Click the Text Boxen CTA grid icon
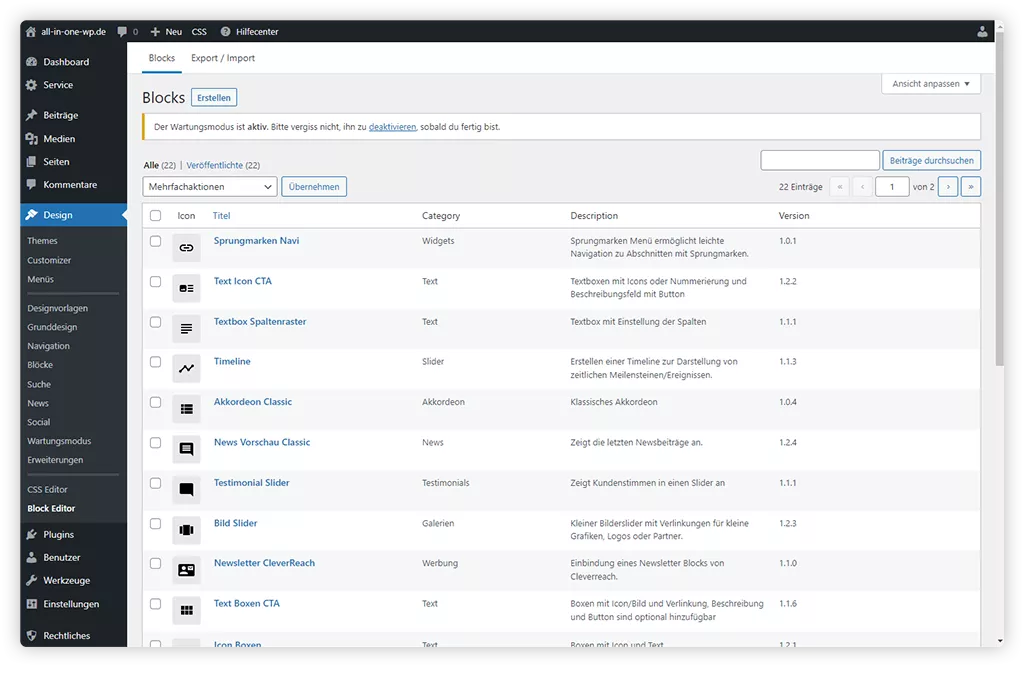The height and width of the screenshot is (674, 1024). [x=186, y=610]
